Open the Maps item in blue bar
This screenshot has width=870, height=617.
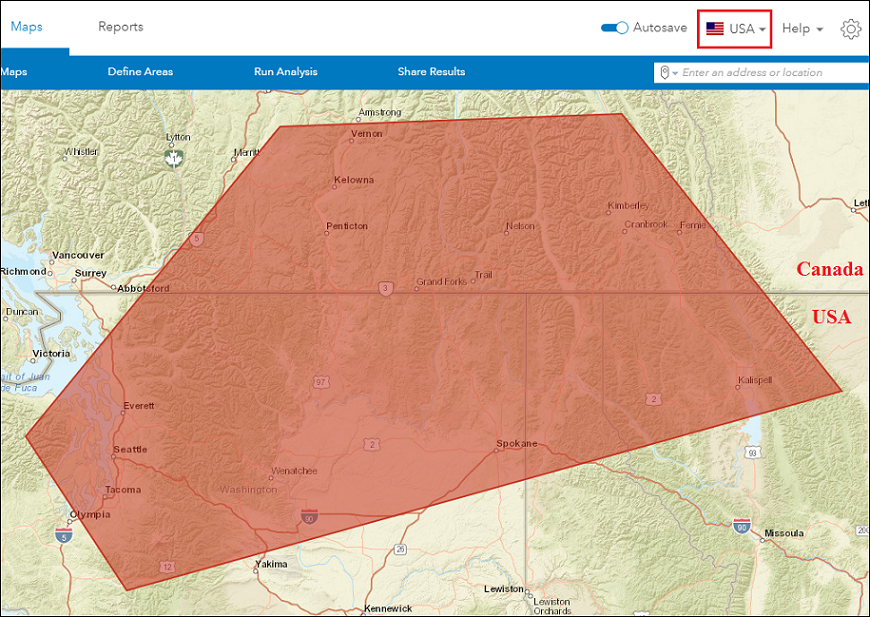pyautogui.click(x=14, y=72)
